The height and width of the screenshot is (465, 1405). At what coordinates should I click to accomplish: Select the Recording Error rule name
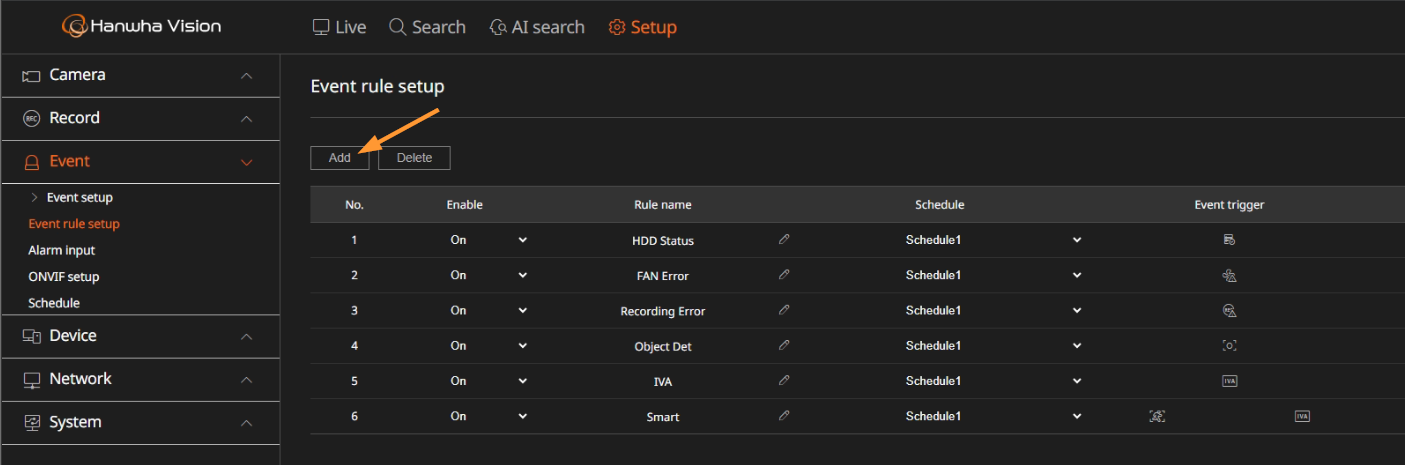pos(663,311)
